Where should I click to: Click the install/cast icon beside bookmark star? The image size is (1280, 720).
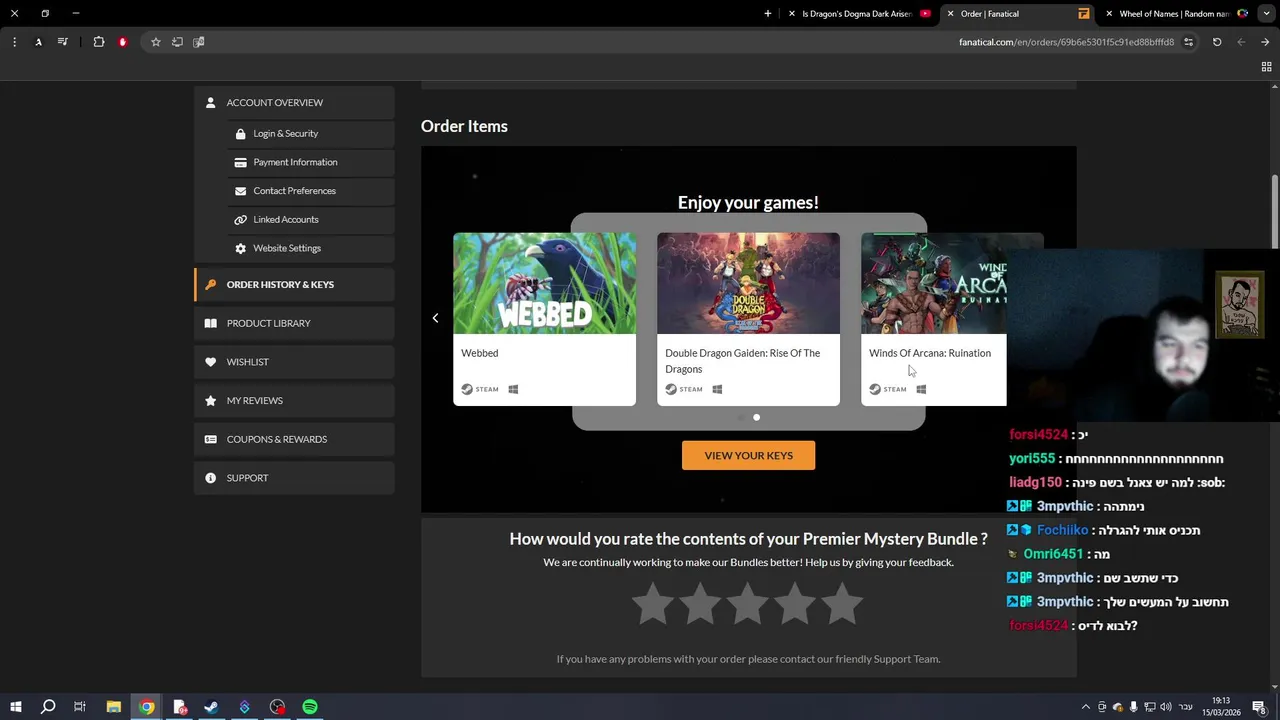point(177,42)
